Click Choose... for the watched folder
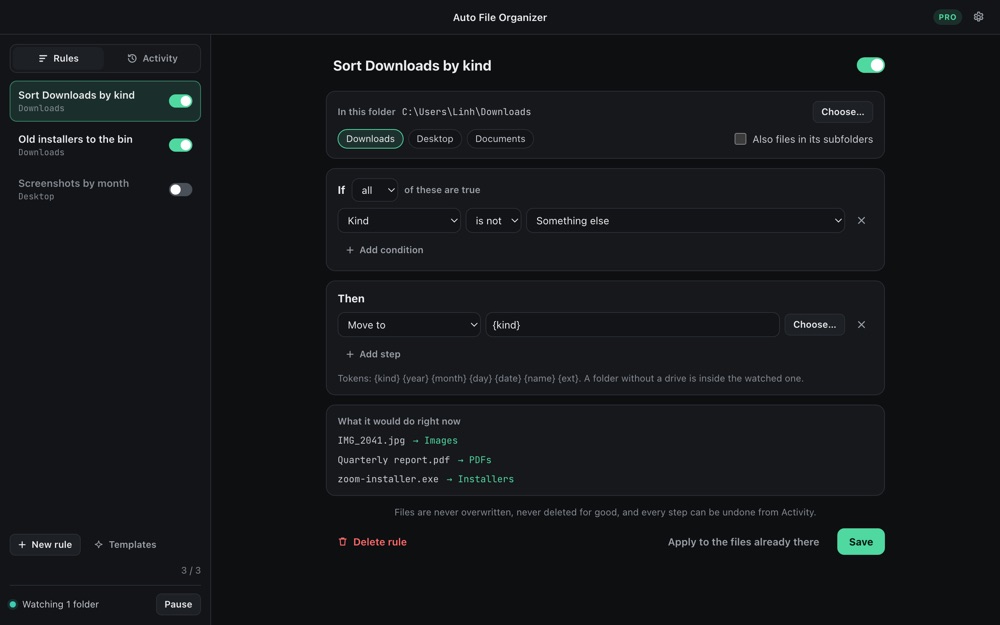This screenshot has width=1000, height=625. click(x=842, y=112)
